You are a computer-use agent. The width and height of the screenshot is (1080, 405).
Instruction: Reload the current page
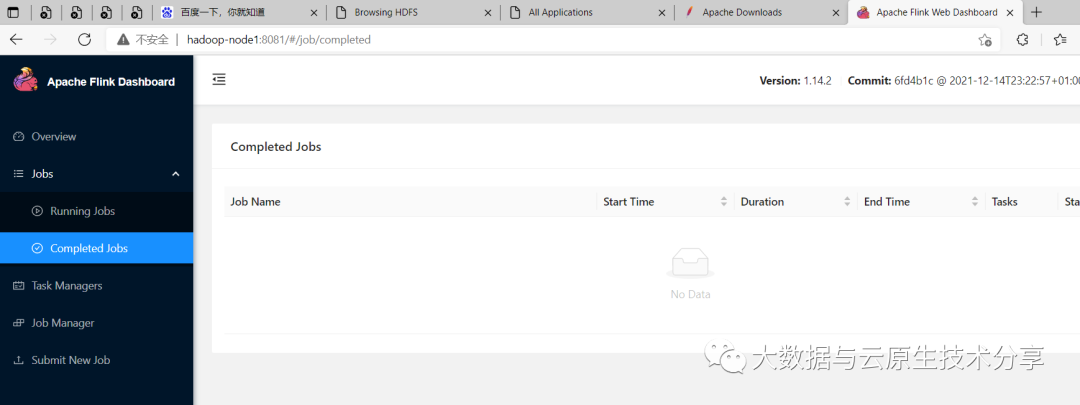click(x=85, y=39)
